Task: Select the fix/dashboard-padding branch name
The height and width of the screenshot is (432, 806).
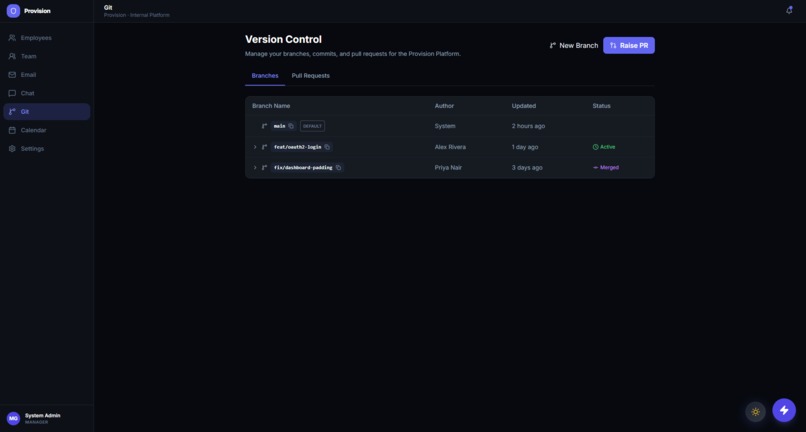Action: [x=303, y=168]
